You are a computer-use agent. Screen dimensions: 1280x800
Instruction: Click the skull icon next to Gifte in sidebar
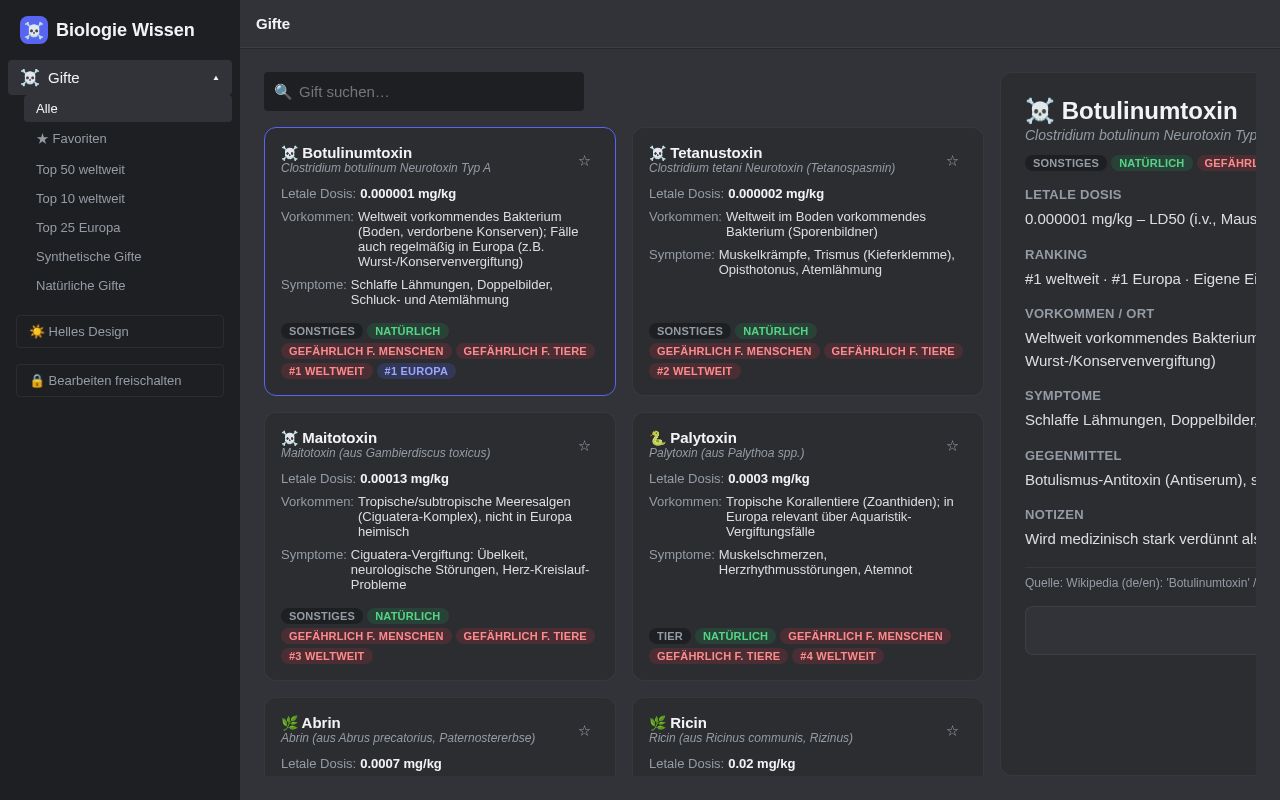coord(30,78)
